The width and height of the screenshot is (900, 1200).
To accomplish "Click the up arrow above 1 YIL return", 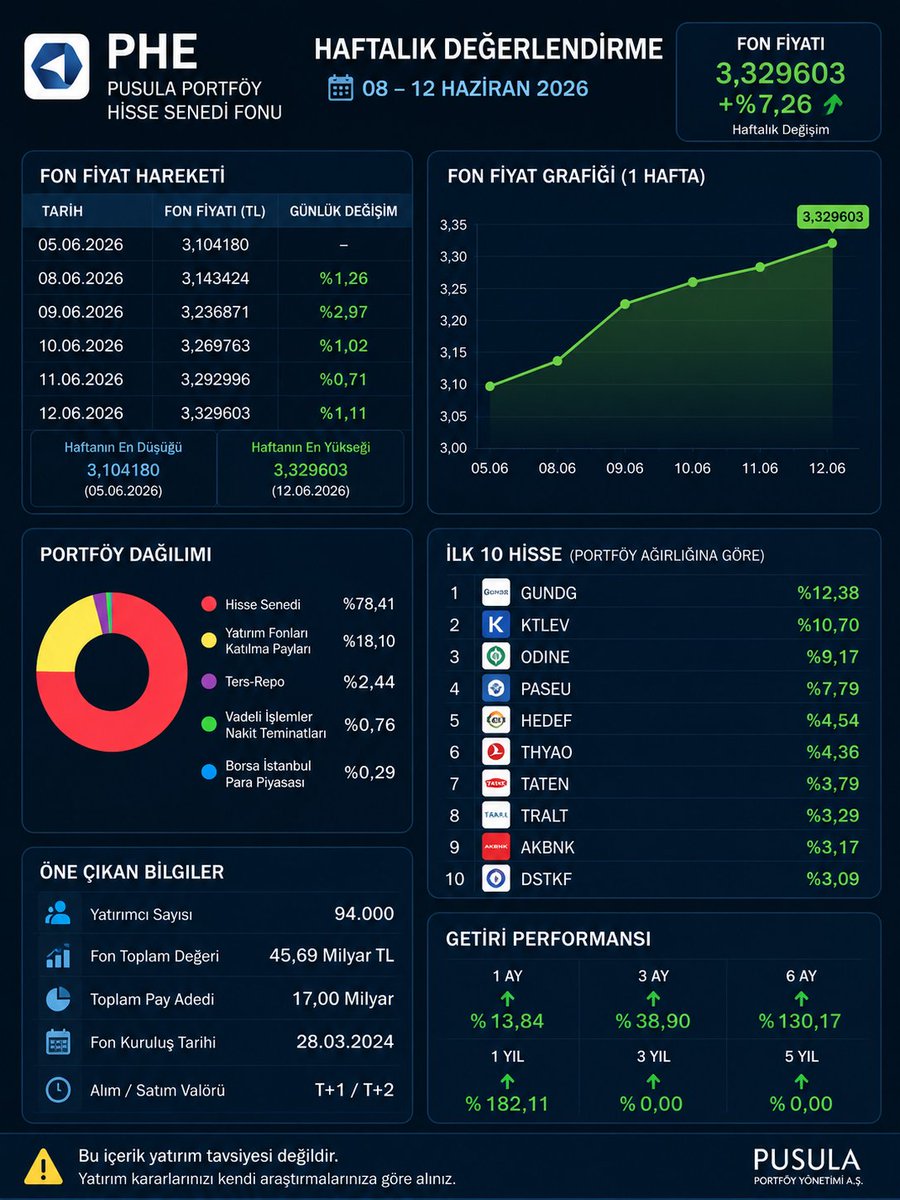I will coord(507,1081).
